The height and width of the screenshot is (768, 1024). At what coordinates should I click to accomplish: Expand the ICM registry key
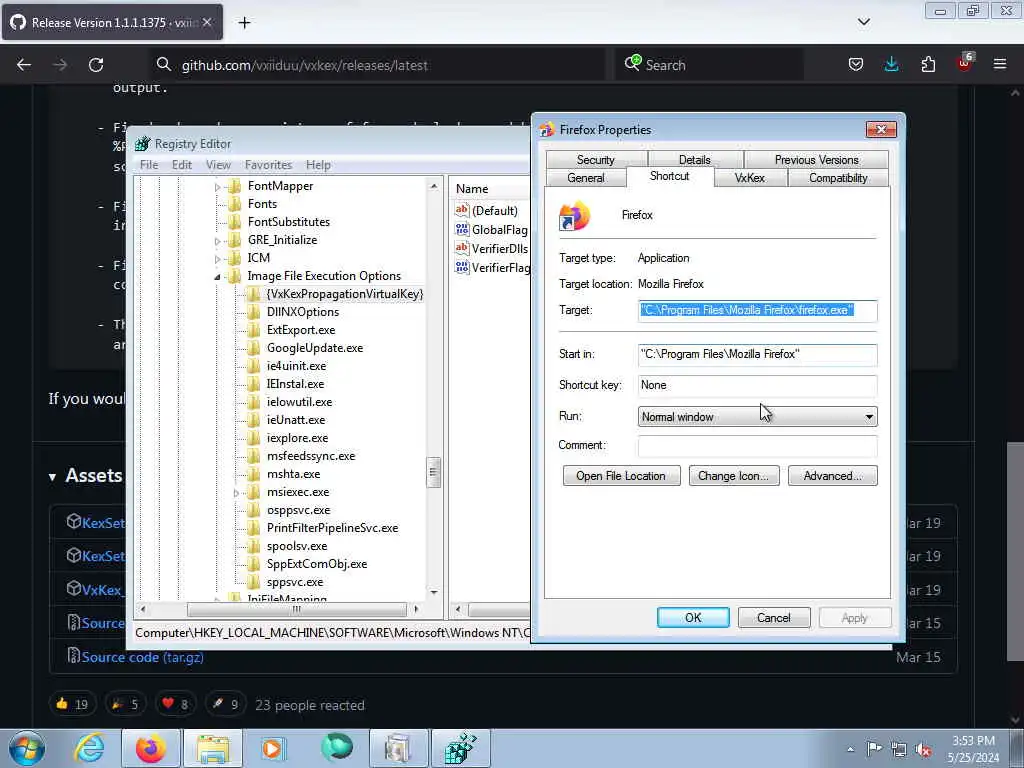coord(217,259)
